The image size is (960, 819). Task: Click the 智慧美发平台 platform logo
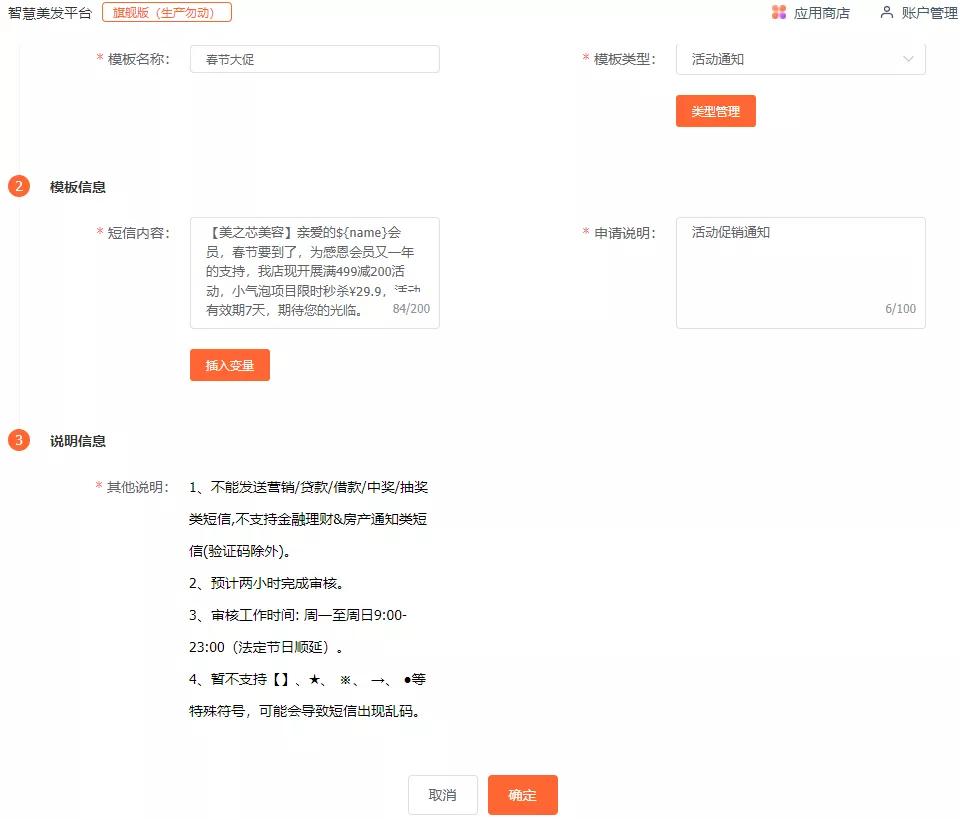click(49, 13)
